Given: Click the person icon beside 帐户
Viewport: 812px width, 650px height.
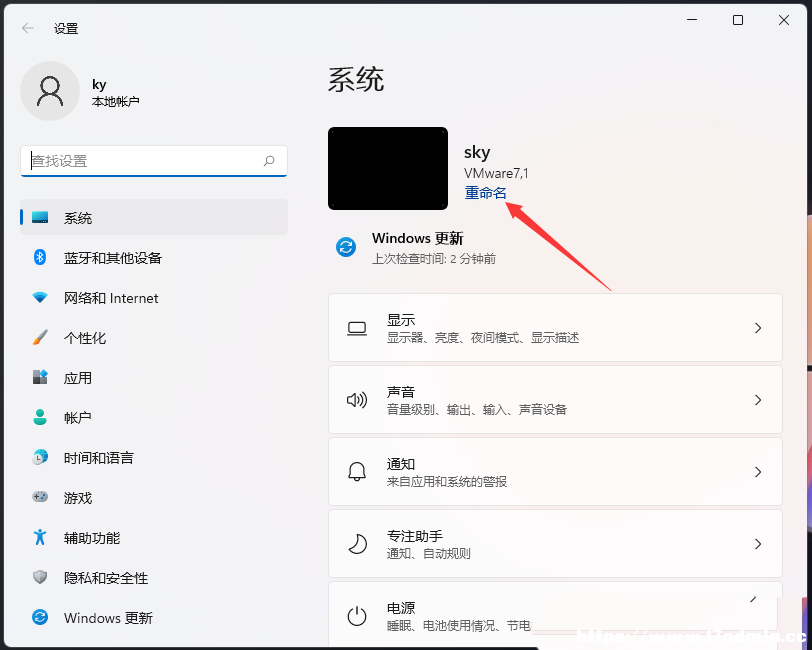Looking at the screenshot, I should (40, 417).
